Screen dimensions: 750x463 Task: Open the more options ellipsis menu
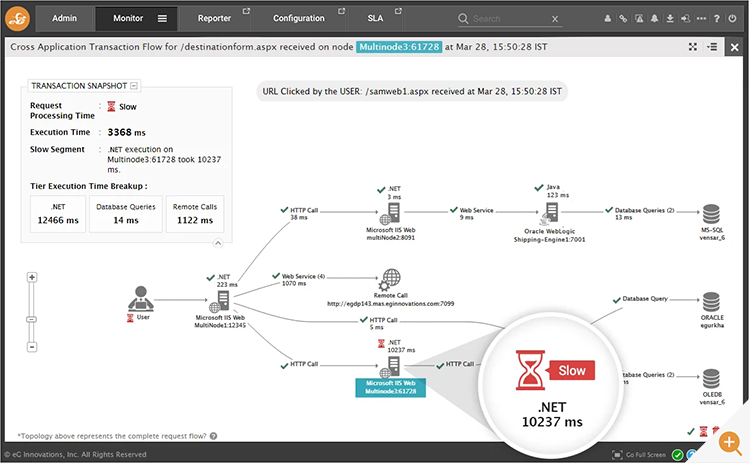(701, 19)
